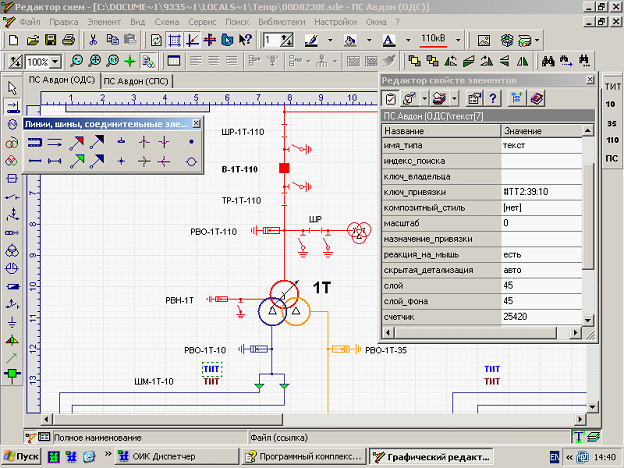
Task: Click the Save (floppy disk) toolbar icon
Action: pyautogui.click(x=52, y=40)
